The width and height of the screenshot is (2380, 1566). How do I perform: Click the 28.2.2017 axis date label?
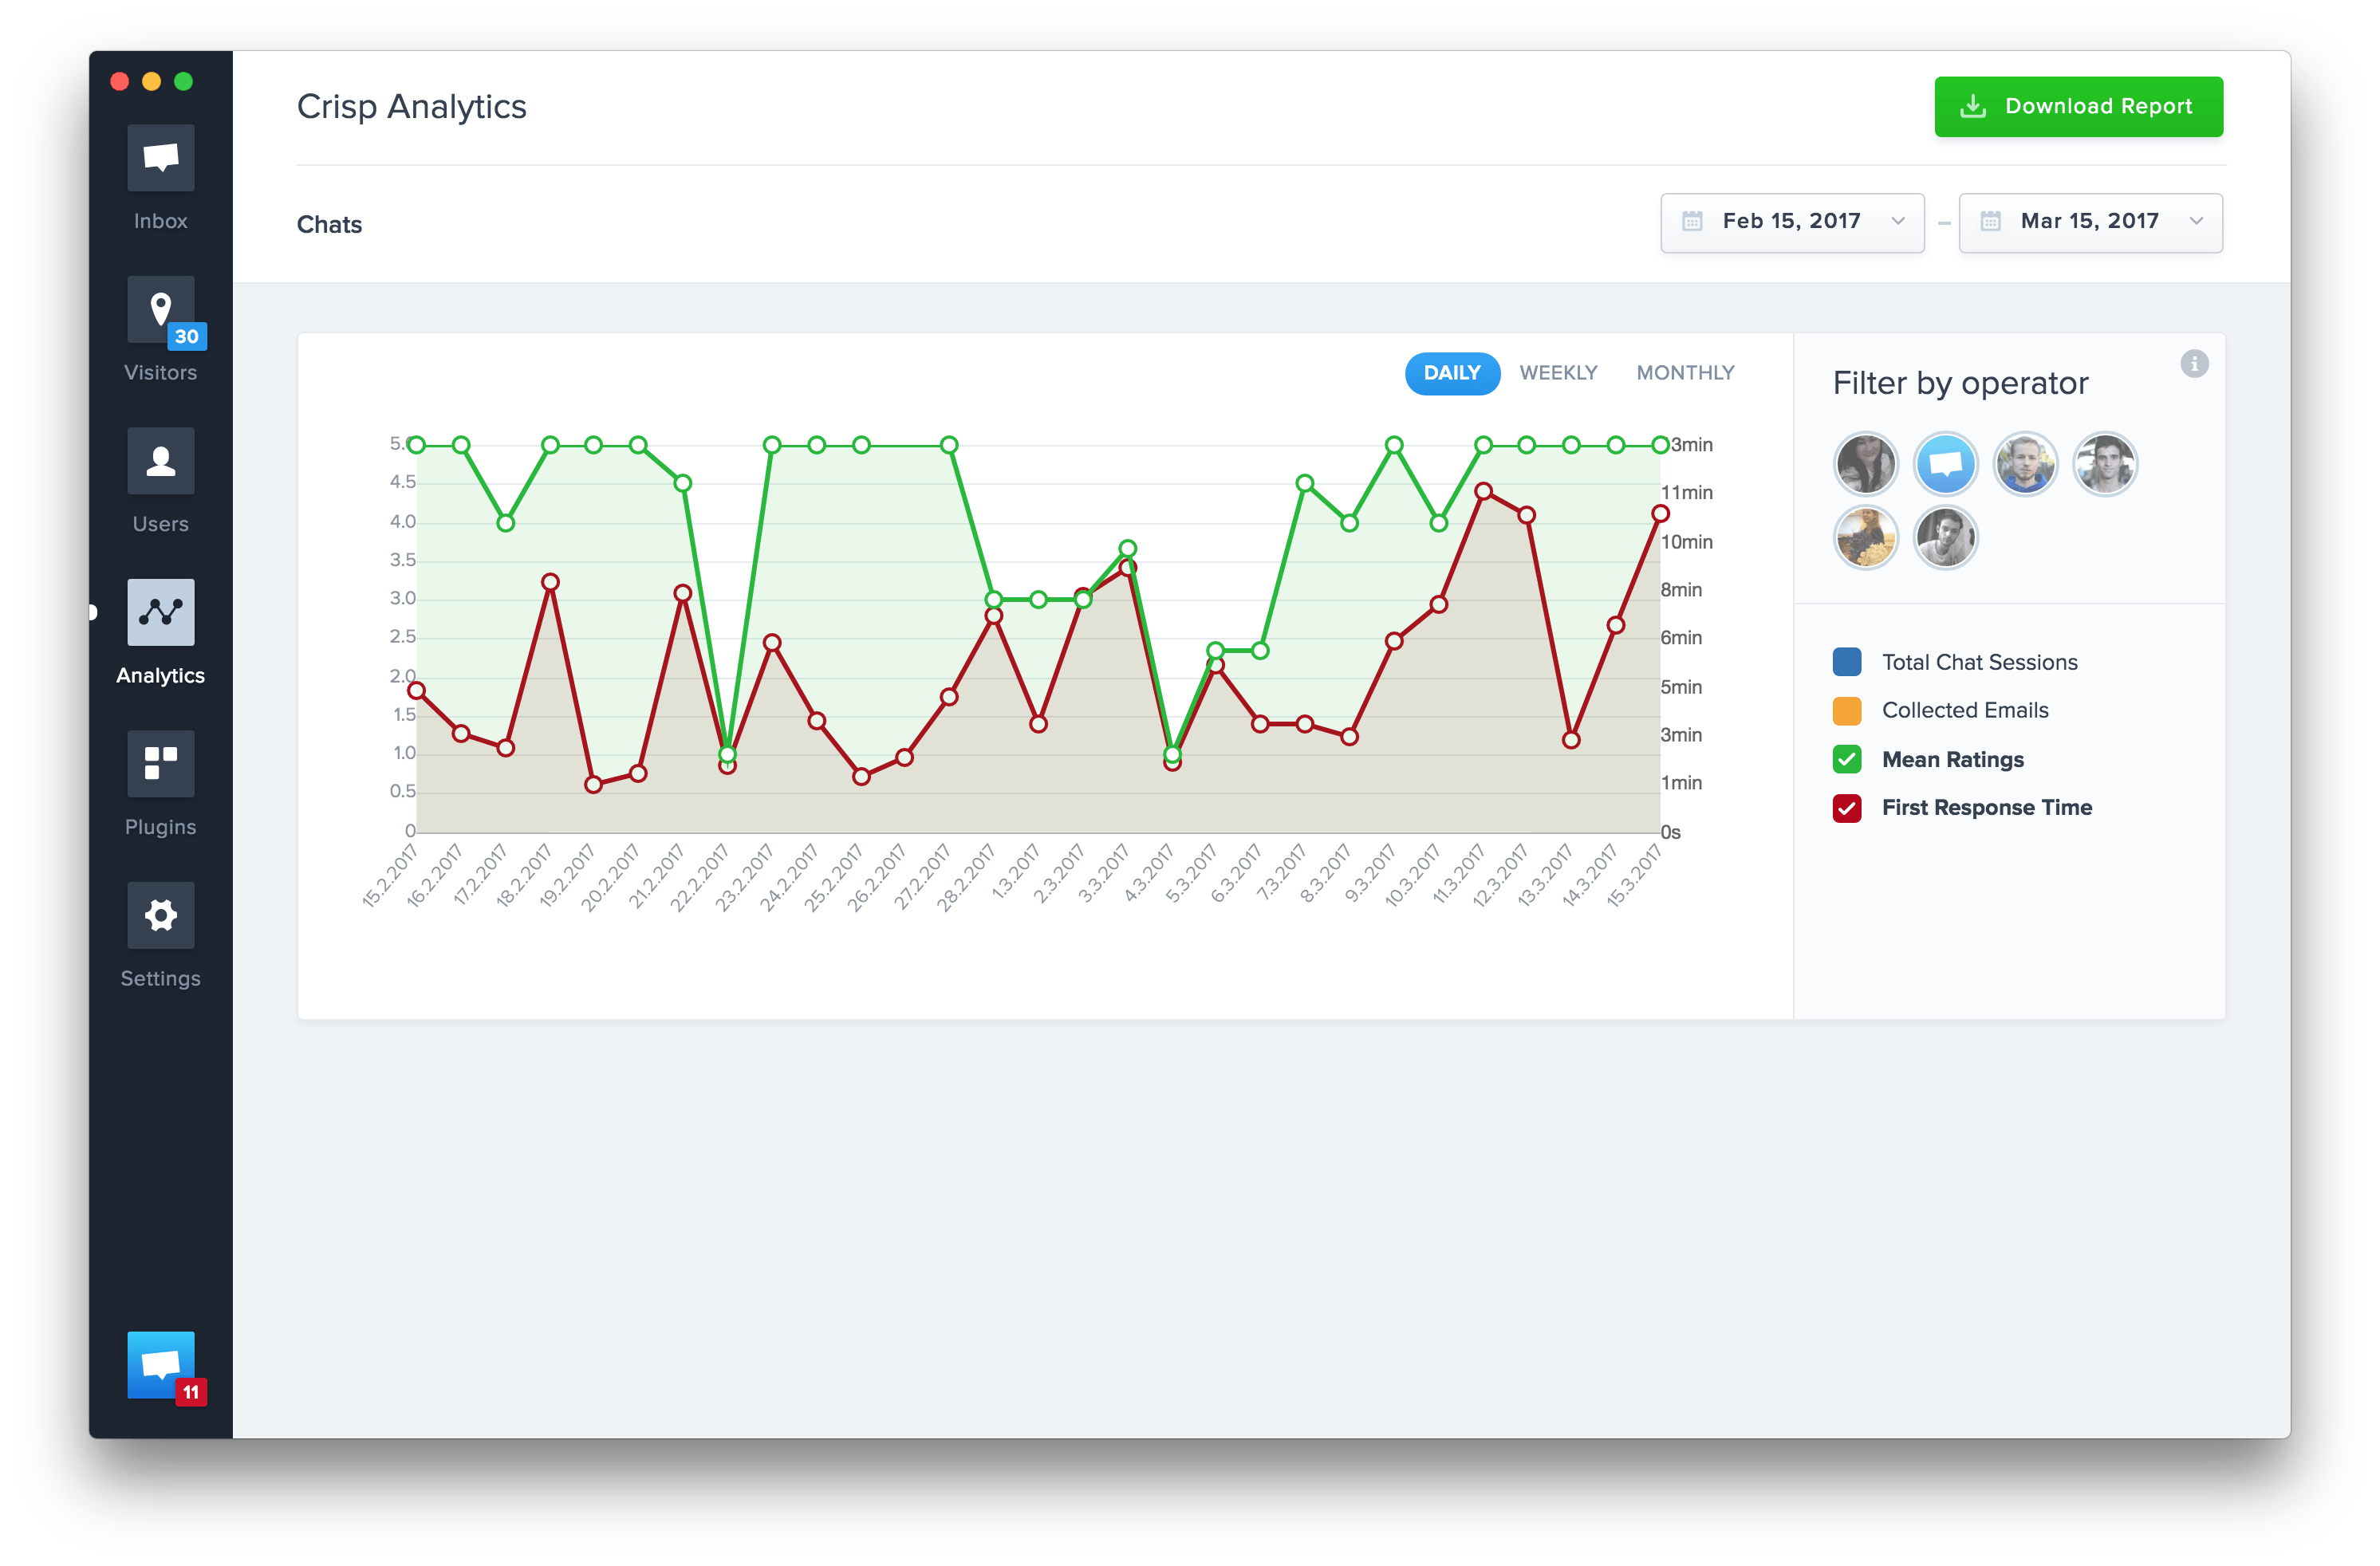[966, 876]
